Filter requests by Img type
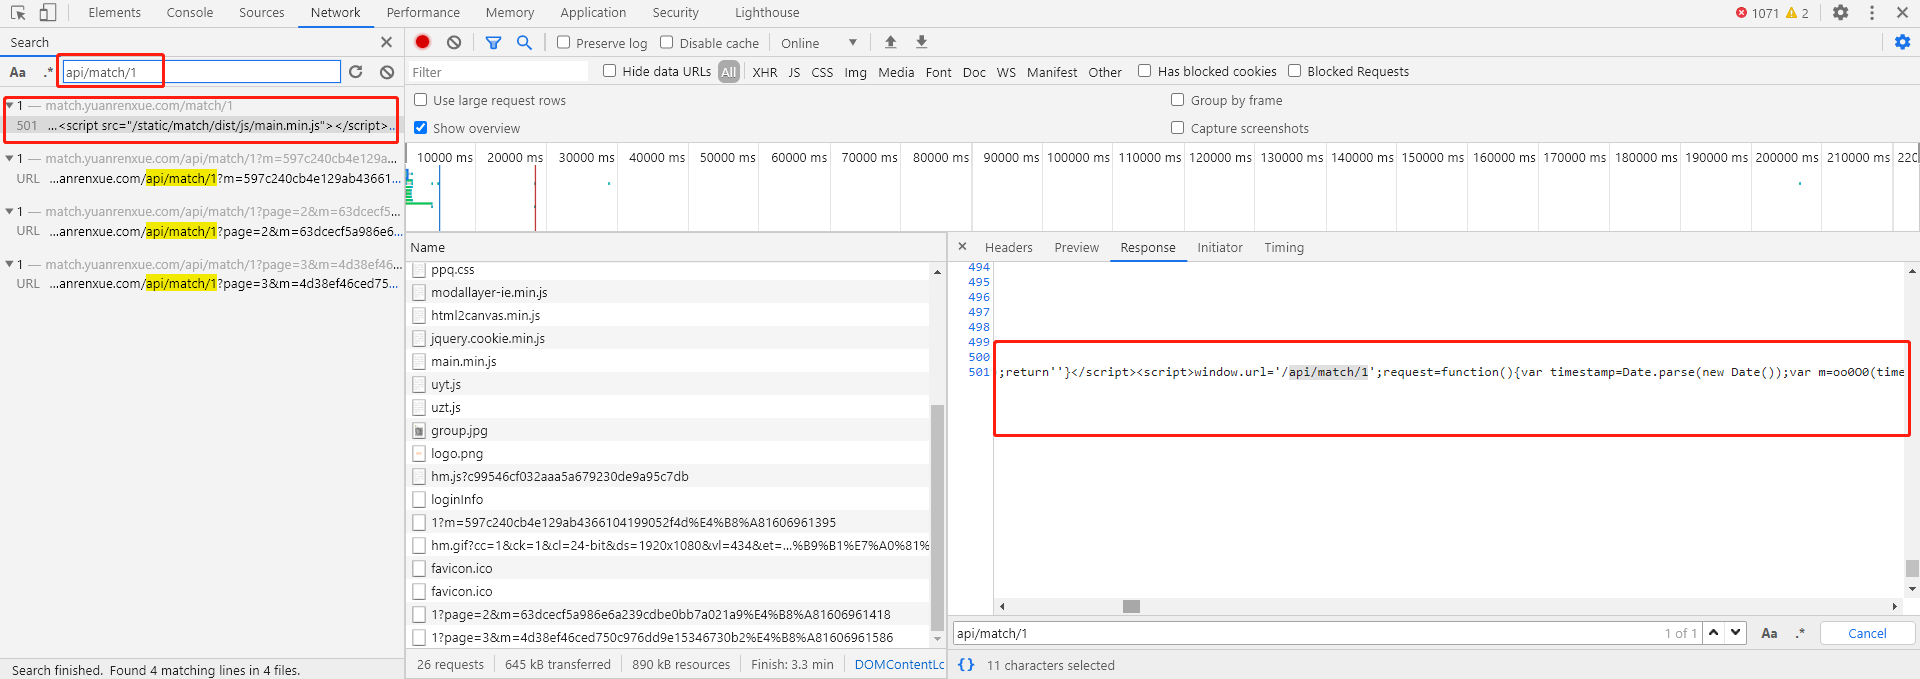Screen dimensions: 1920x679 click(x=855, y=72)
